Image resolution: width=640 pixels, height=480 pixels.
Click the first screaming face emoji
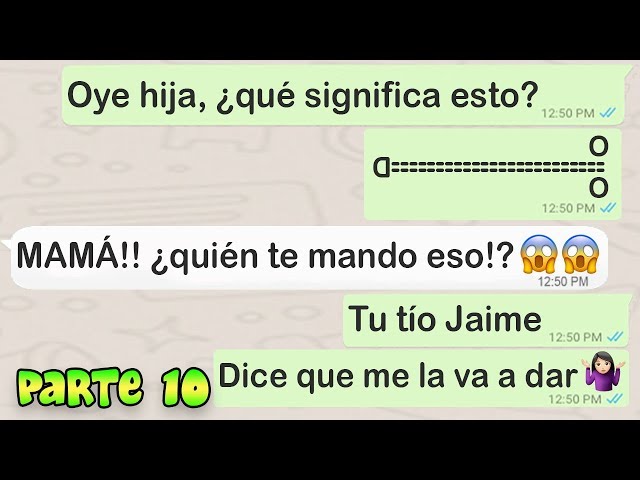point(539,255)
